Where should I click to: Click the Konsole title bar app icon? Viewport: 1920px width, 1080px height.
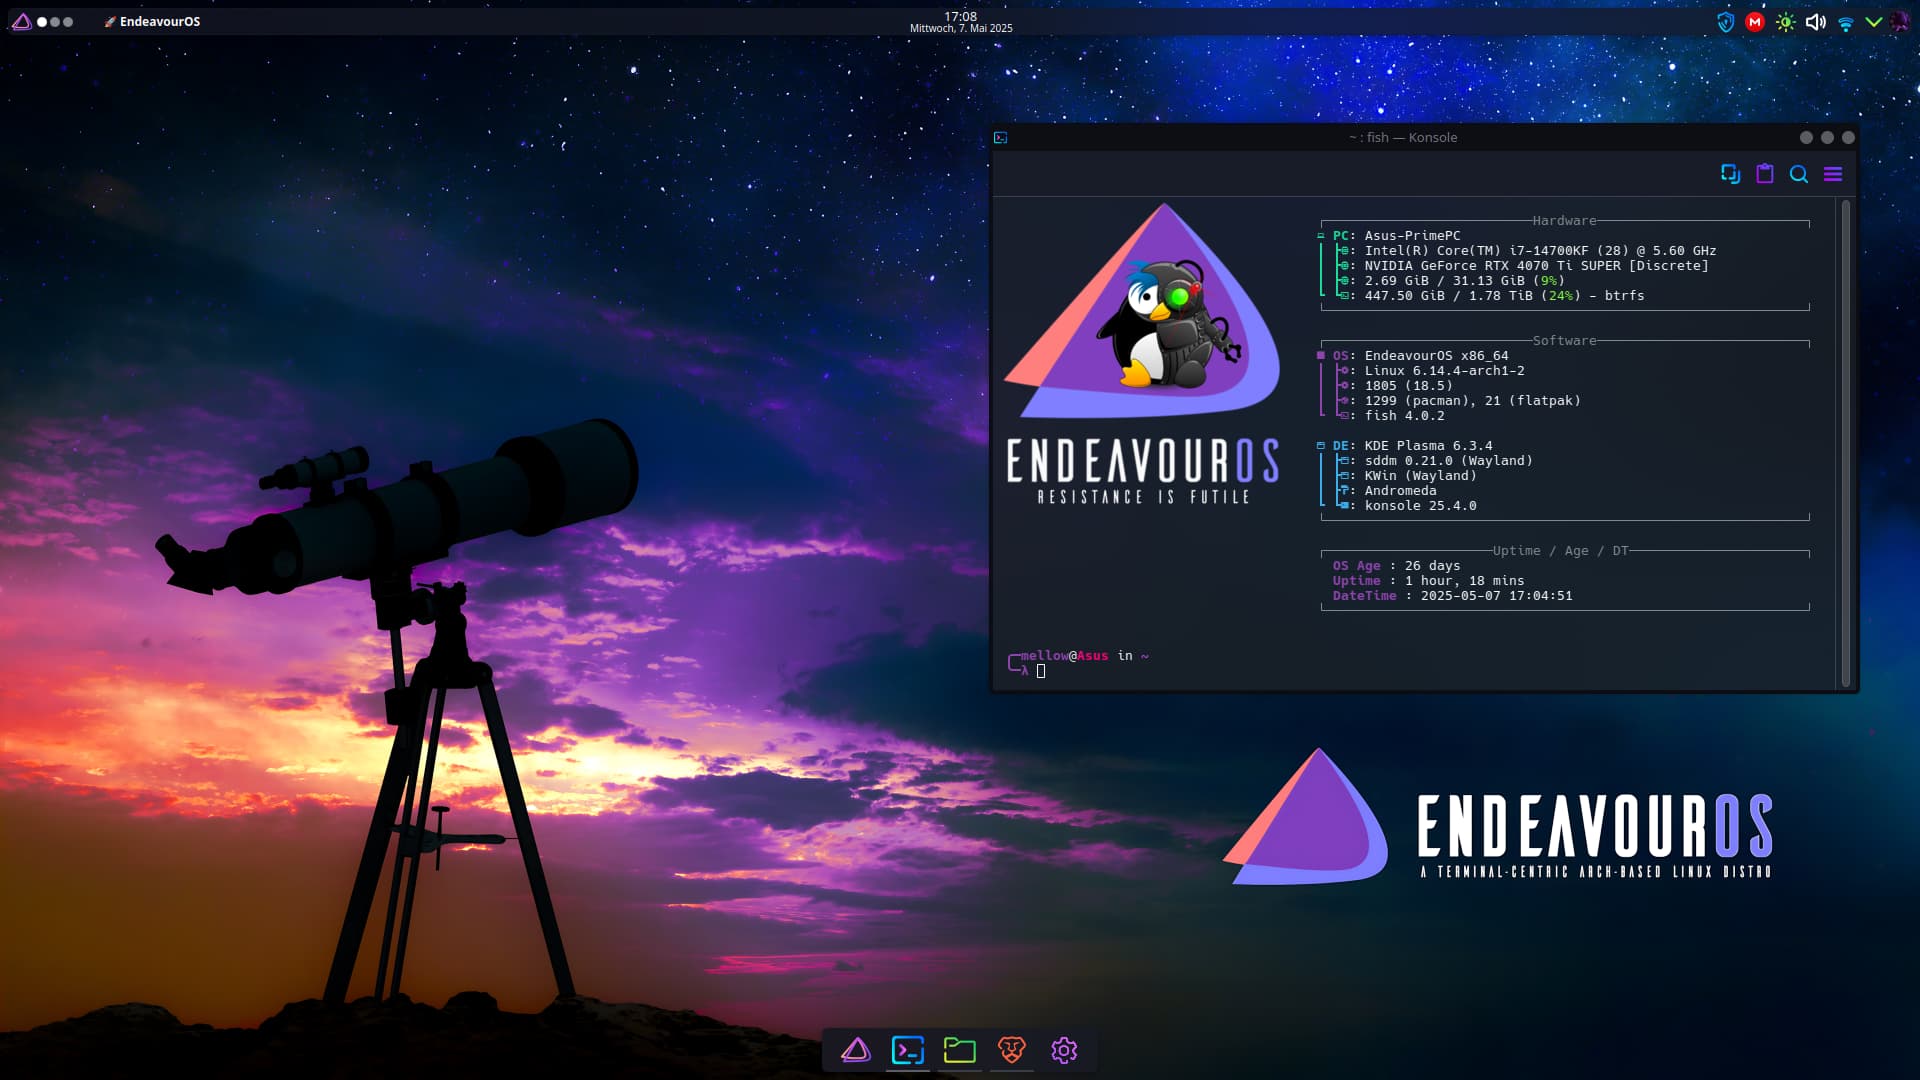(x=1001, y=138)
